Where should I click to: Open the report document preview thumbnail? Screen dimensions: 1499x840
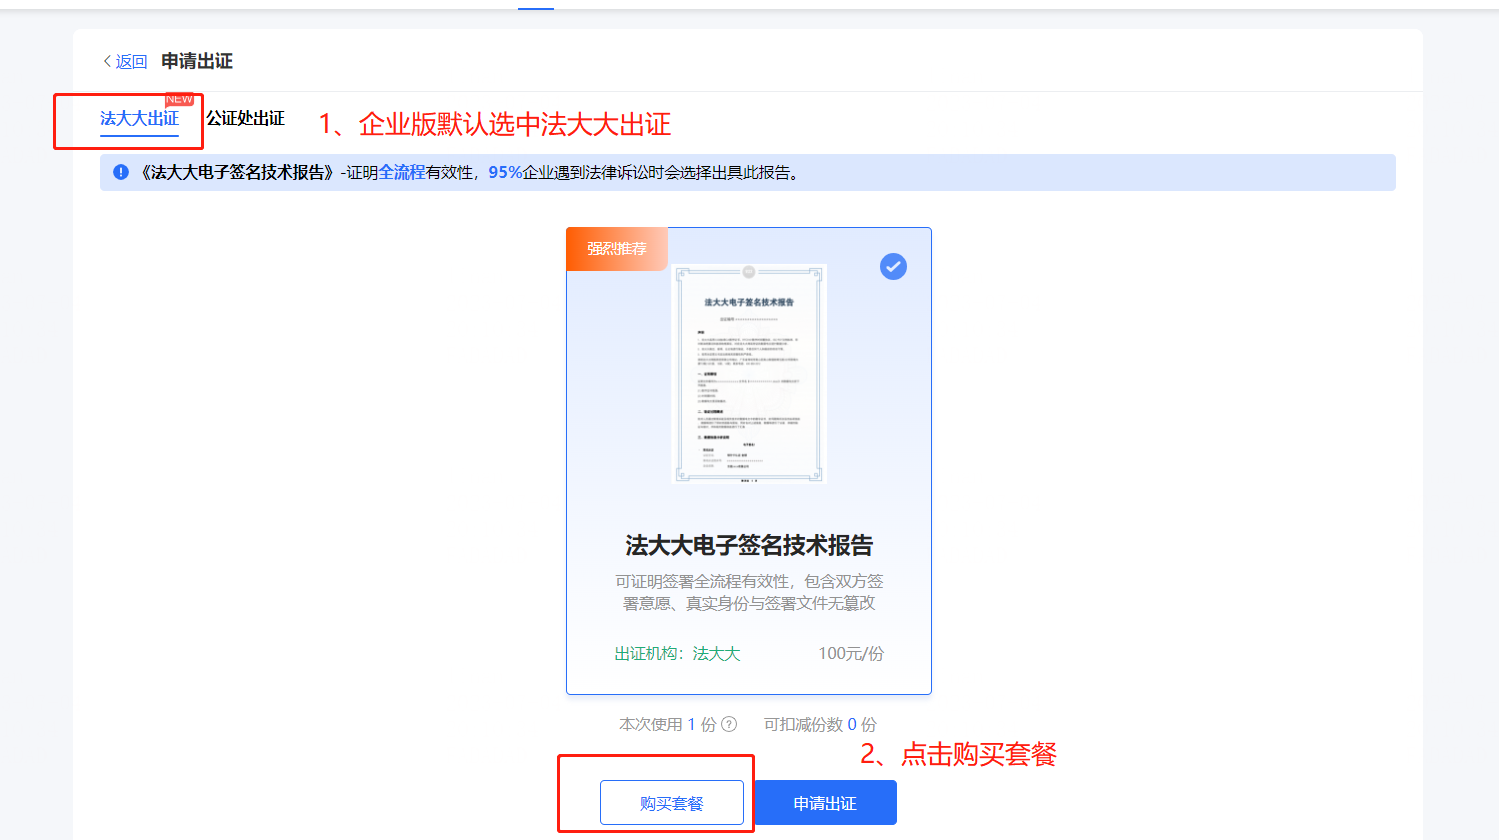point(749,374)
